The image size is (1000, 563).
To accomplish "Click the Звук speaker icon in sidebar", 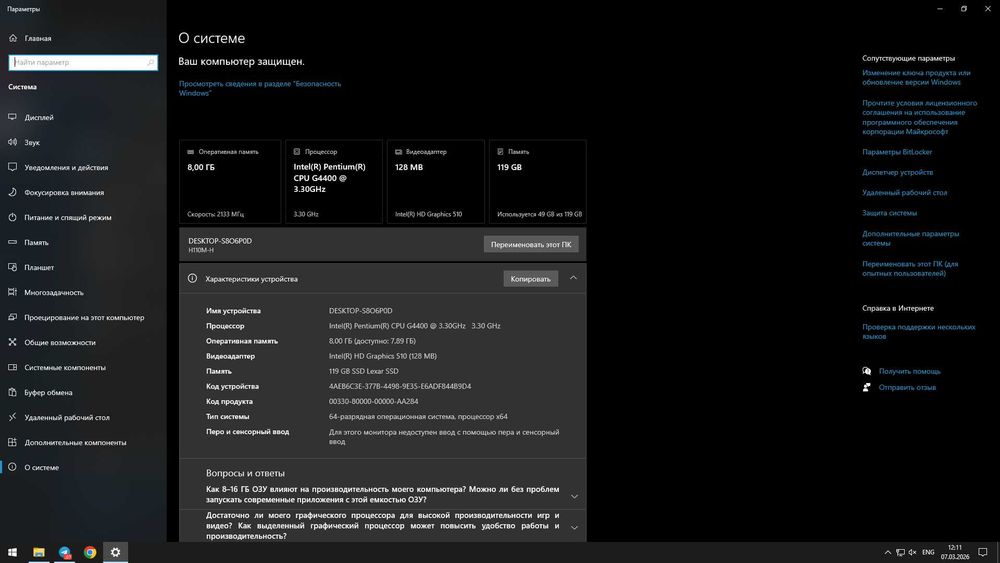I will pyautogui.click(x=13, y=142).
